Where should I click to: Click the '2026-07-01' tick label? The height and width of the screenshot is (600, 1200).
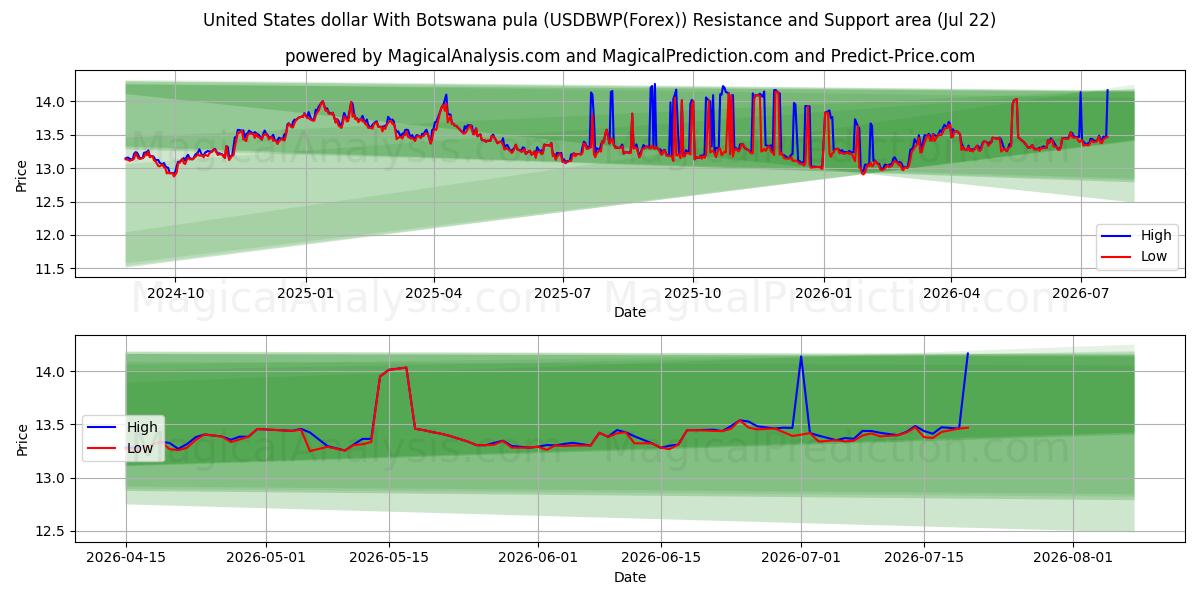pos(801,558)
